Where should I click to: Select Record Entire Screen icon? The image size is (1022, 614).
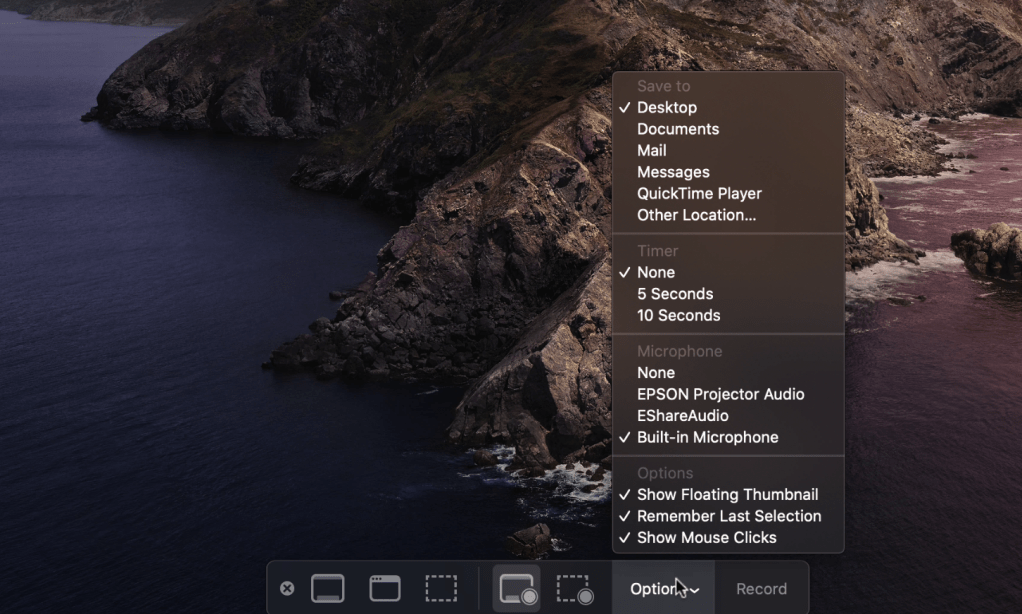pos(516,589)
